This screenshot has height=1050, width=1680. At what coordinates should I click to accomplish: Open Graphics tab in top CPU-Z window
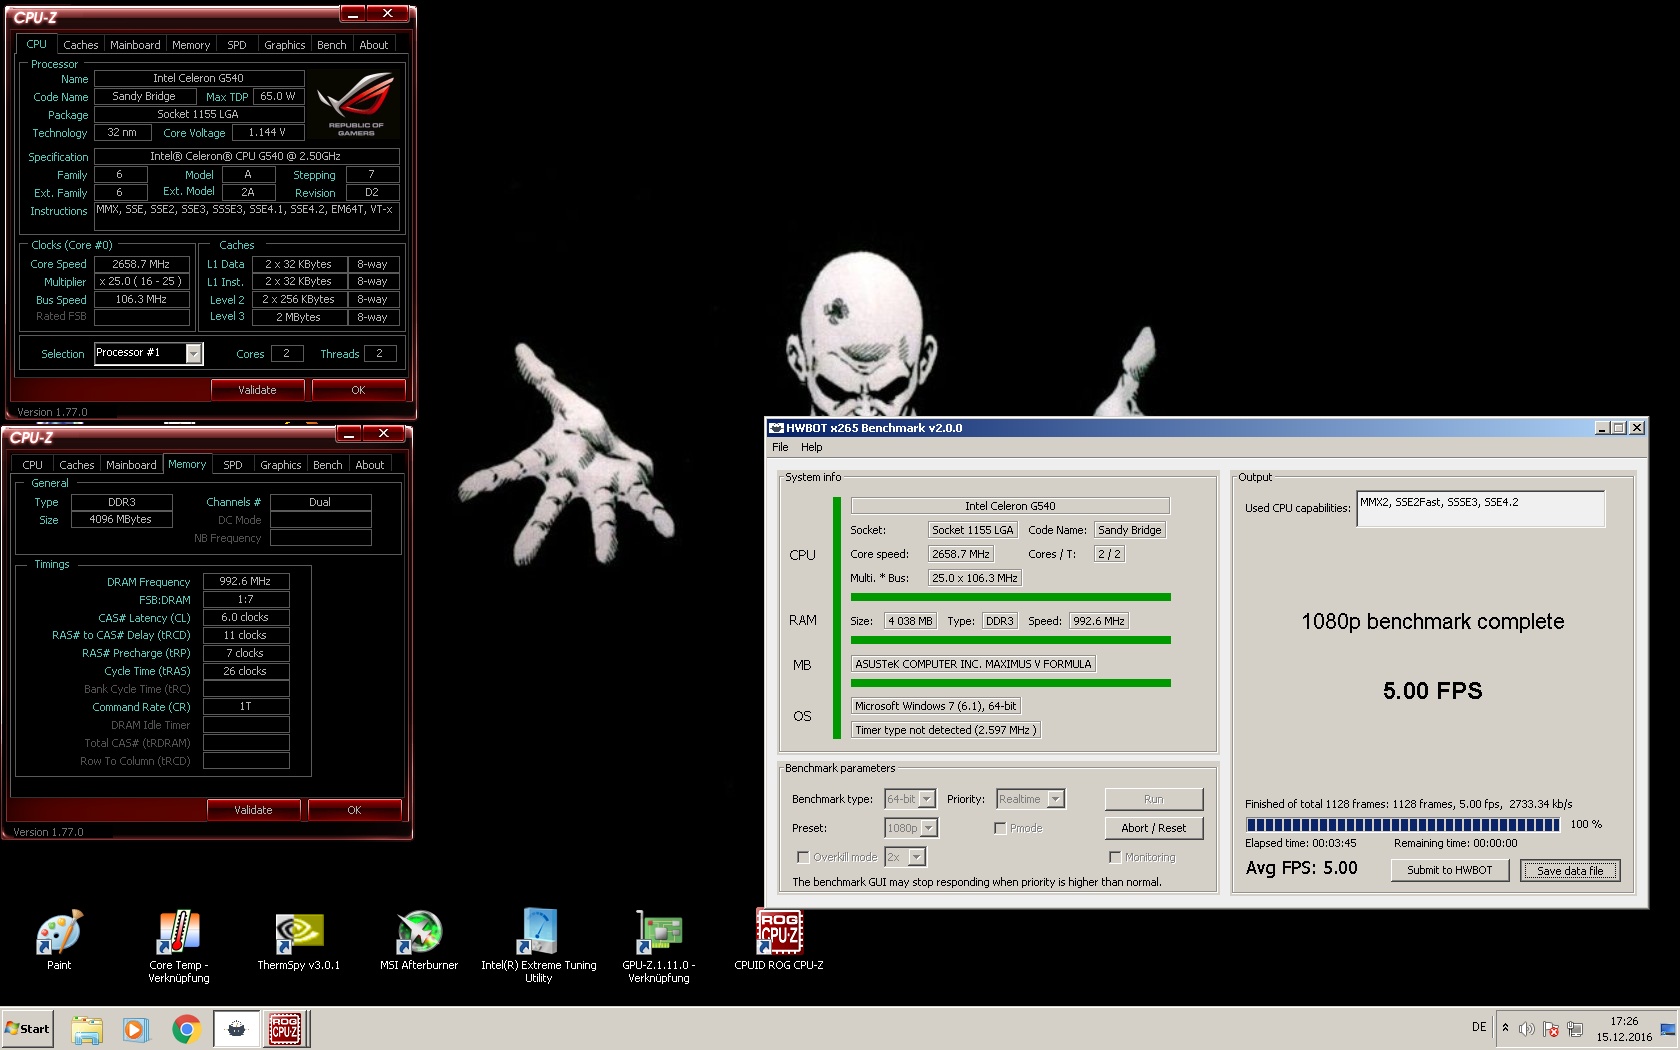(285, 45)
